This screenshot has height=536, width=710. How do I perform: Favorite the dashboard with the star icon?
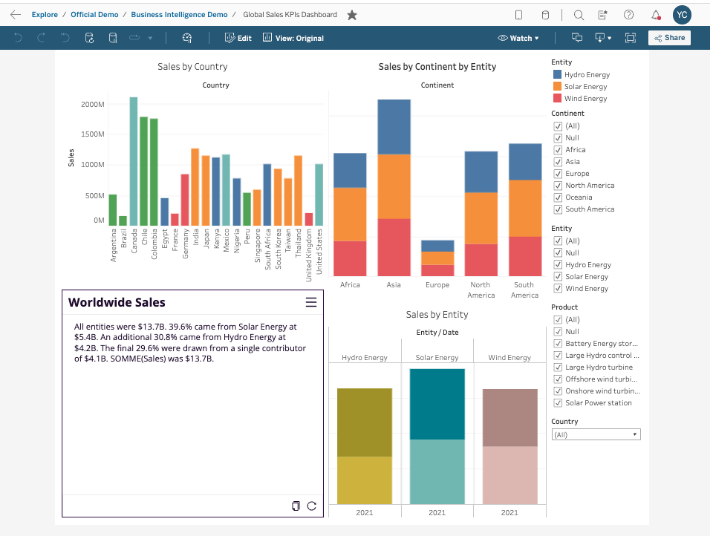pos(352,15)
